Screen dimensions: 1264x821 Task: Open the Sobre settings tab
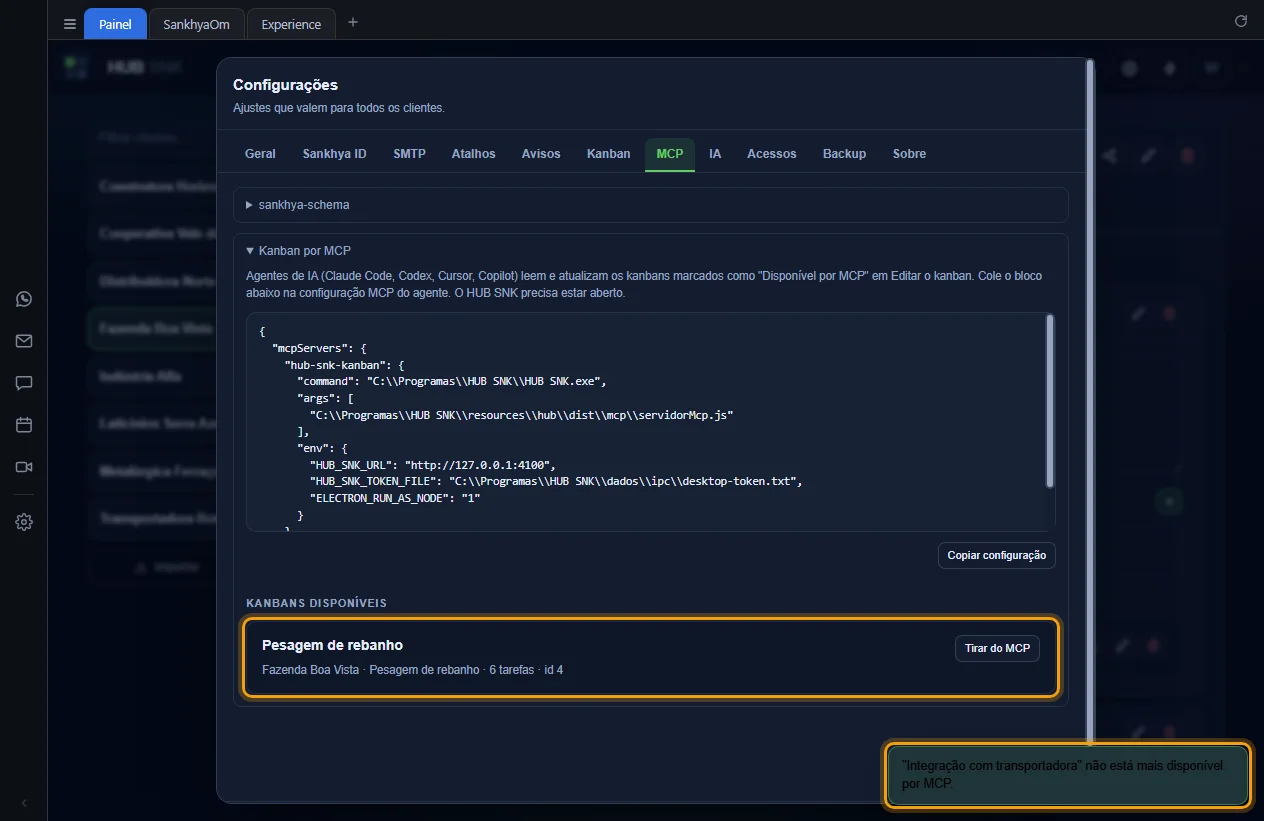coord(909,154)
